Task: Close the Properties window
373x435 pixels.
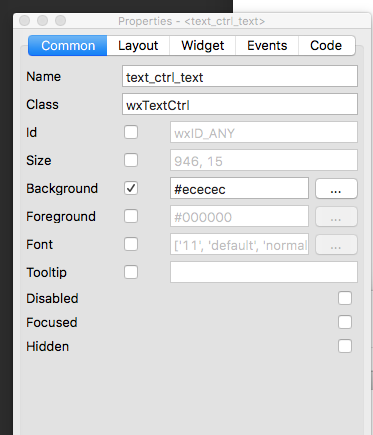Action: [x=25, y=21]
